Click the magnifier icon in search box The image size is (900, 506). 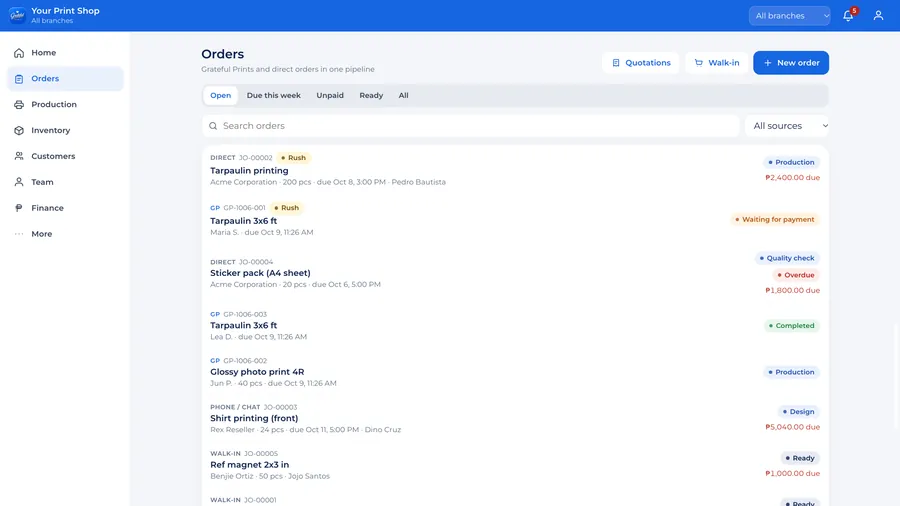pos(213,126)
